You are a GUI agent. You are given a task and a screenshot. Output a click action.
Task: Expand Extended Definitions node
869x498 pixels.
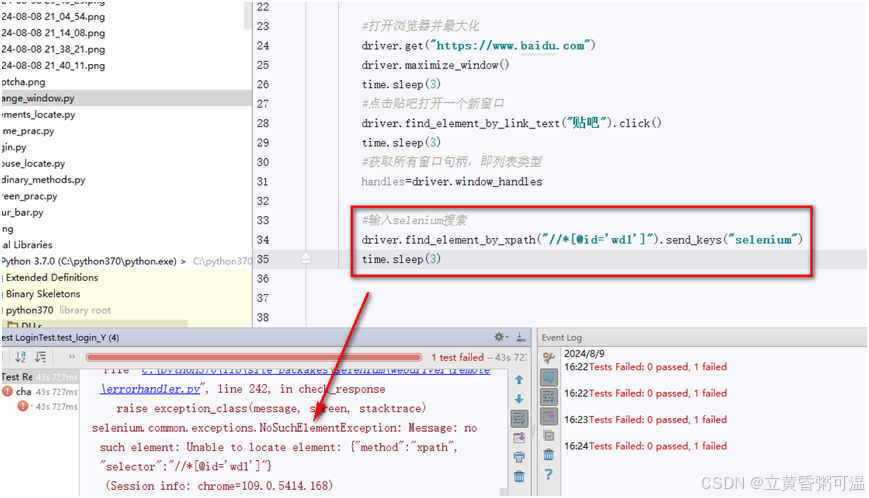click(52, 278)
